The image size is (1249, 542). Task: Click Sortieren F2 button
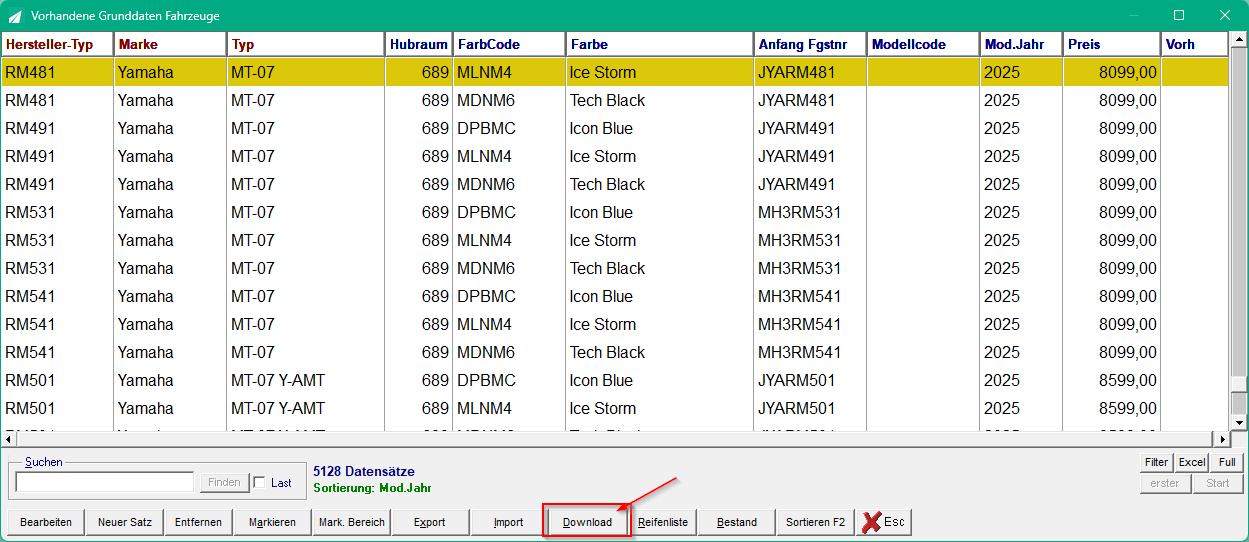pyautogui.click(x=815, y=522)
